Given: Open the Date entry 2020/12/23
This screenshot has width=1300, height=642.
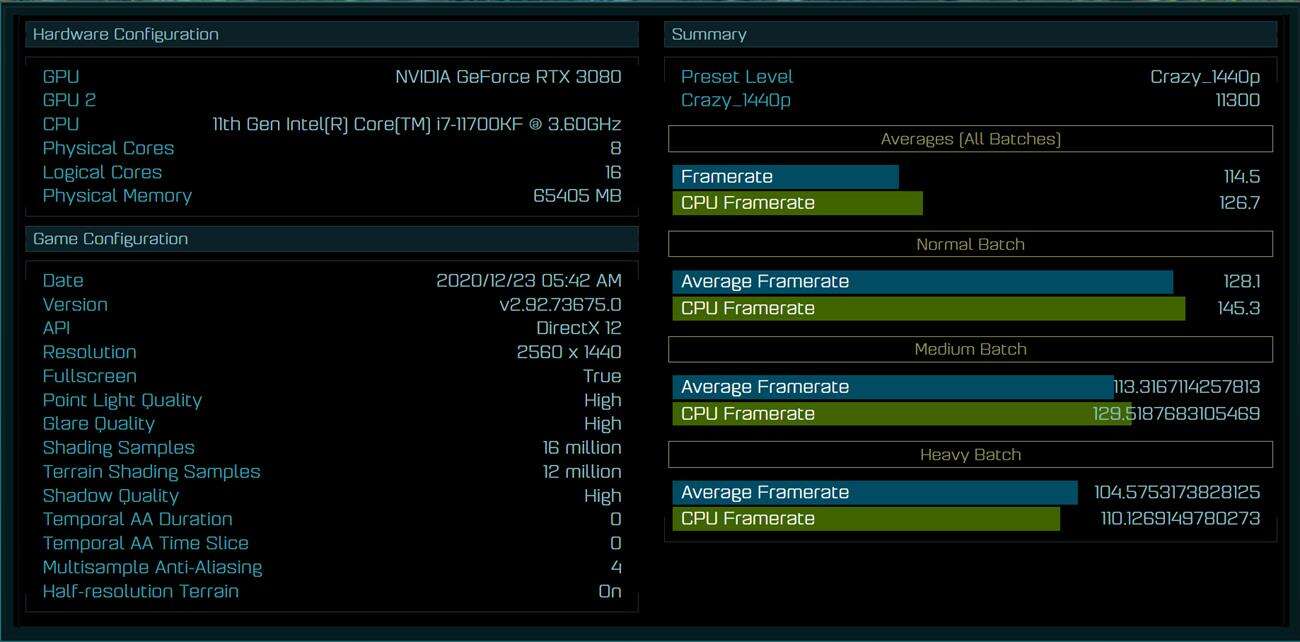Looking at the screenshot, I should tap(62, 280).
